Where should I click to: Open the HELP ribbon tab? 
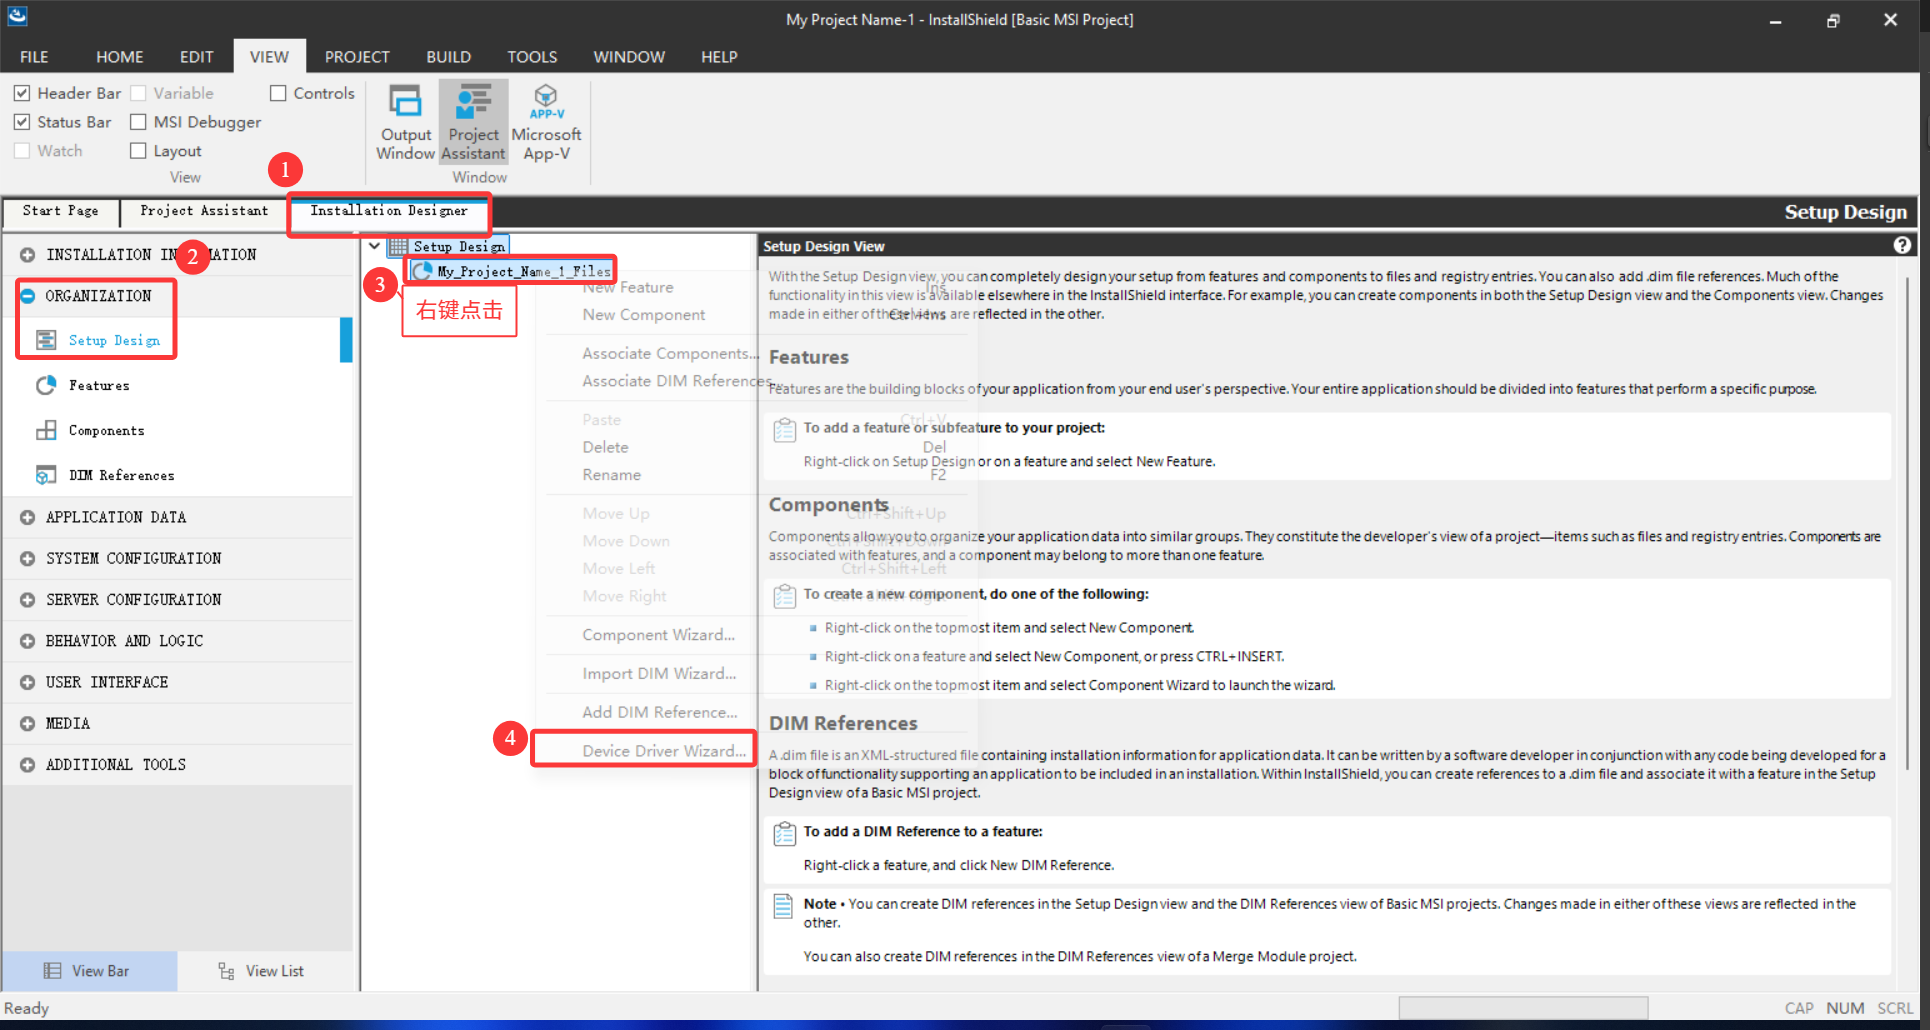point(719,57)
